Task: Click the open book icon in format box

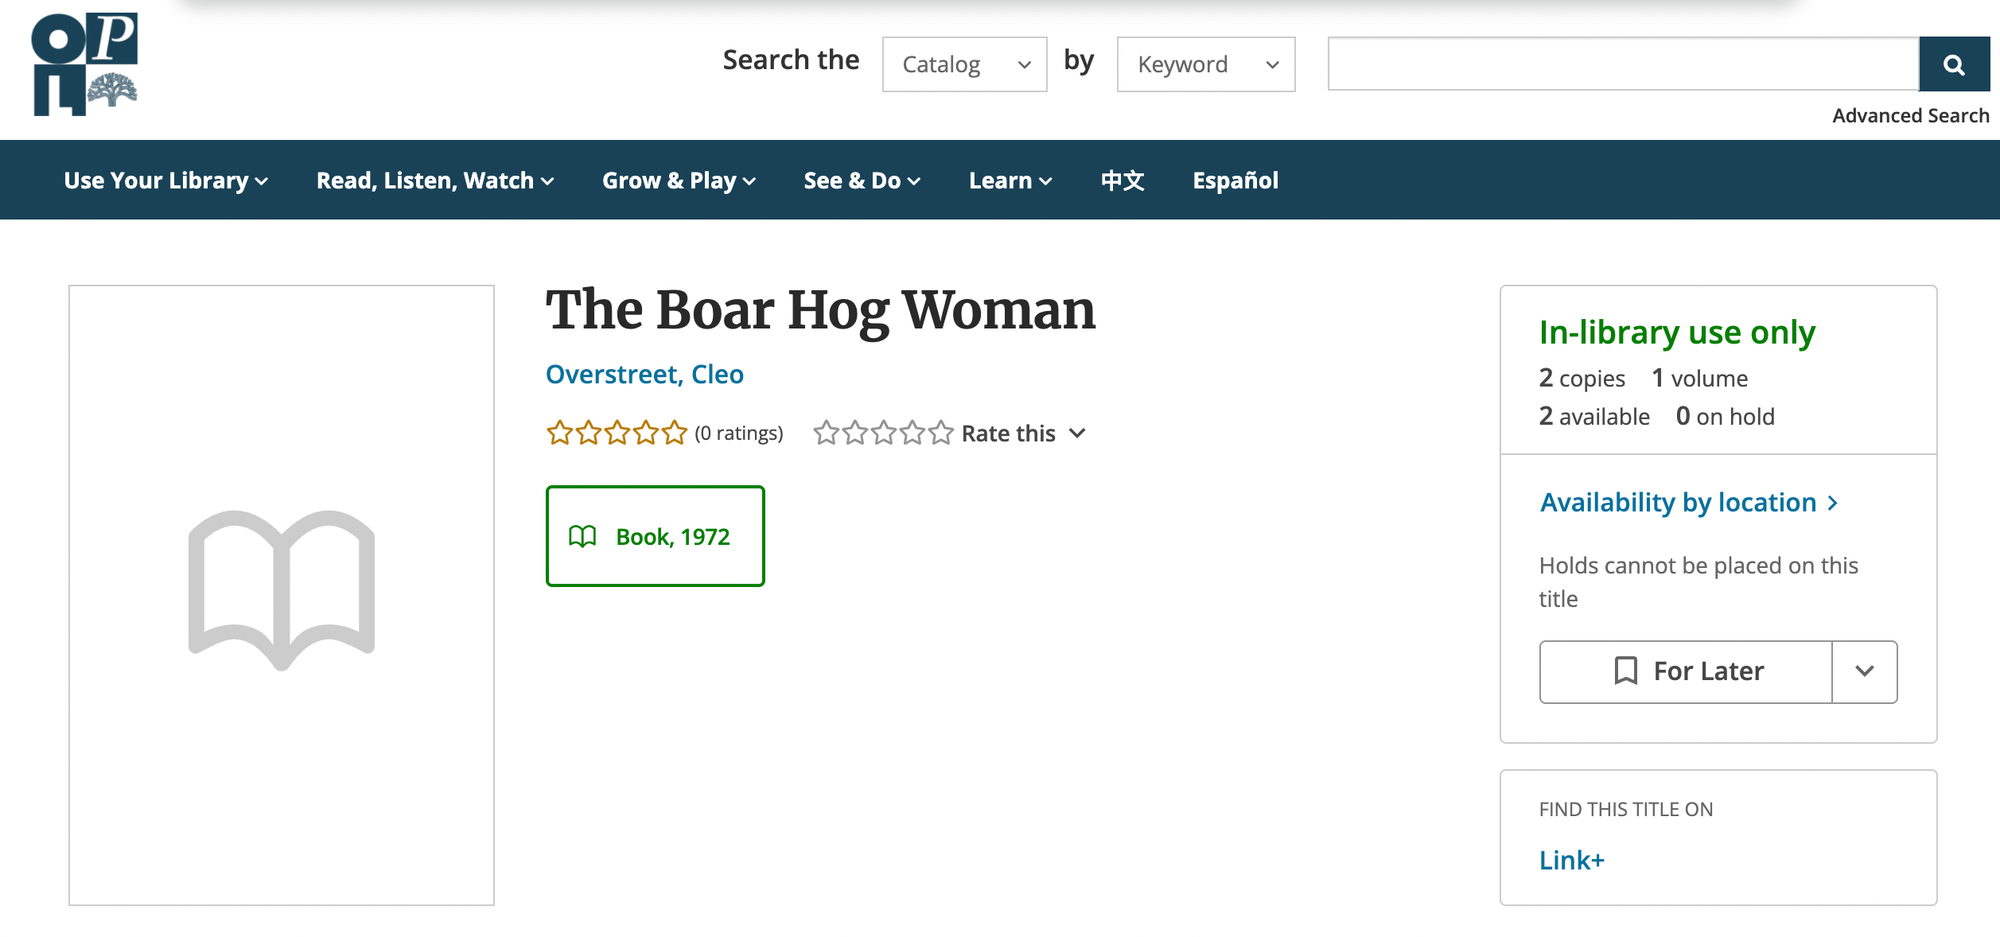Action: (582, 537)
